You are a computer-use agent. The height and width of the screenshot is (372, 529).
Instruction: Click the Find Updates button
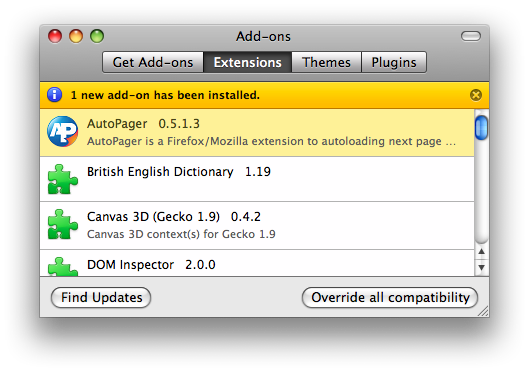click(x=101, y=297)
